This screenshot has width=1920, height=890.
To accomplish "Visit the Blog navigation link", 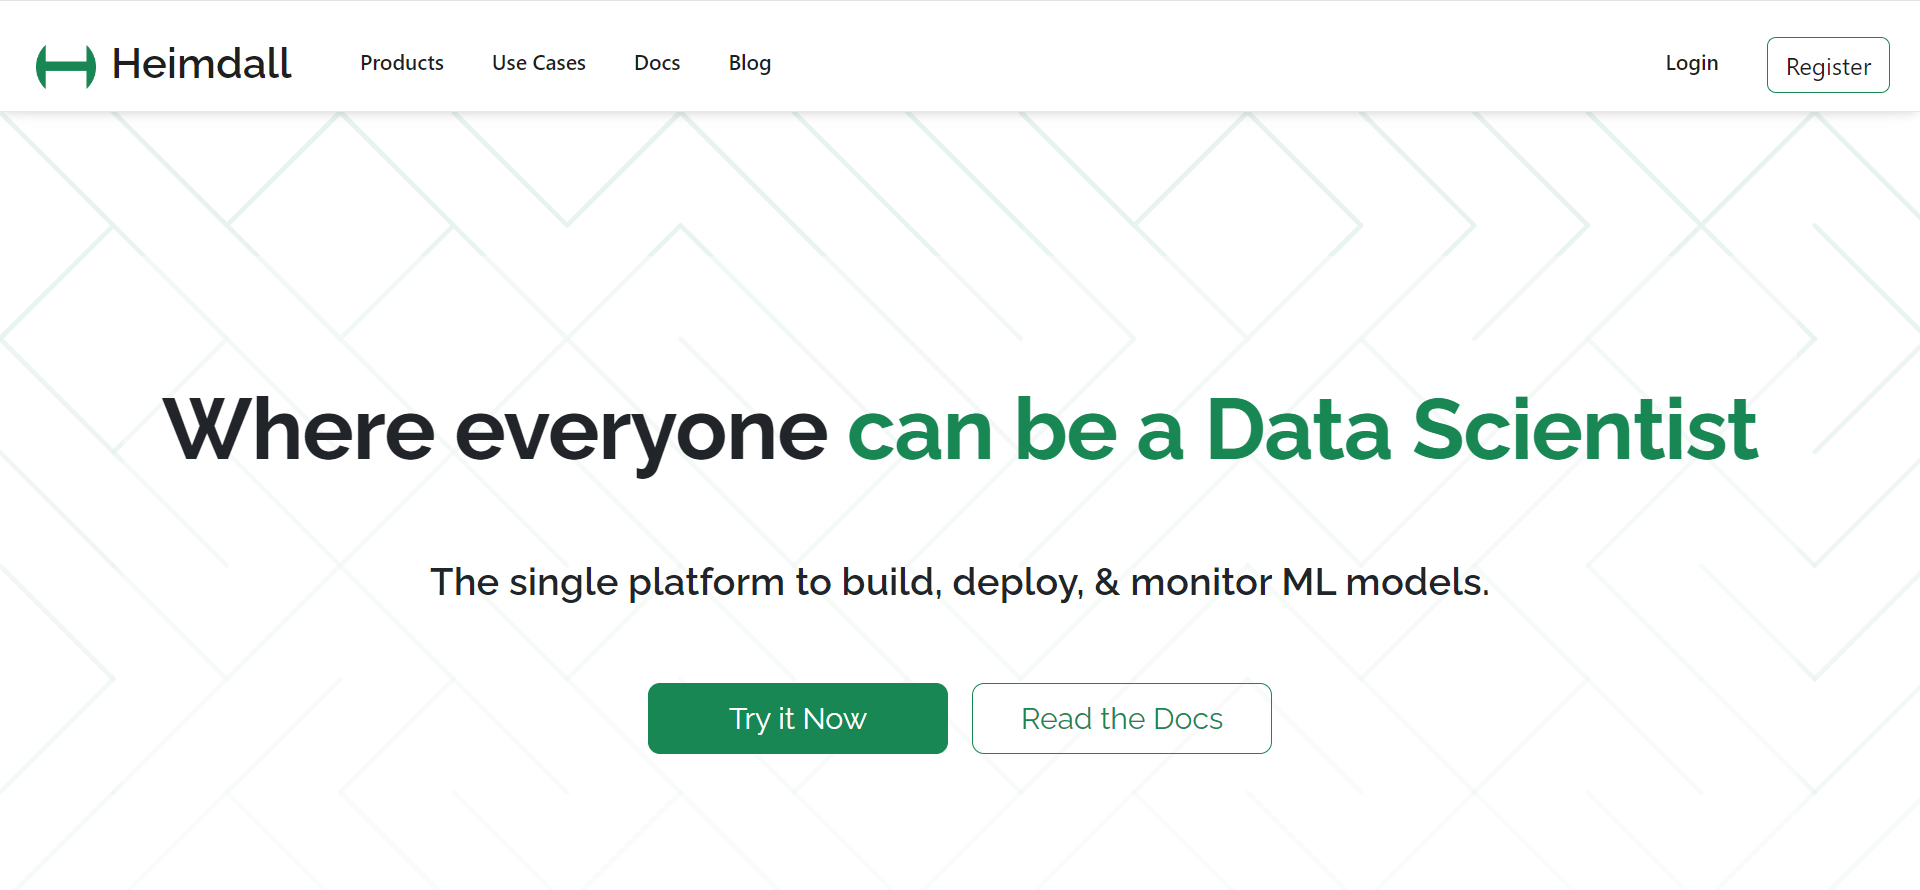I will click(x=750, y=63).
